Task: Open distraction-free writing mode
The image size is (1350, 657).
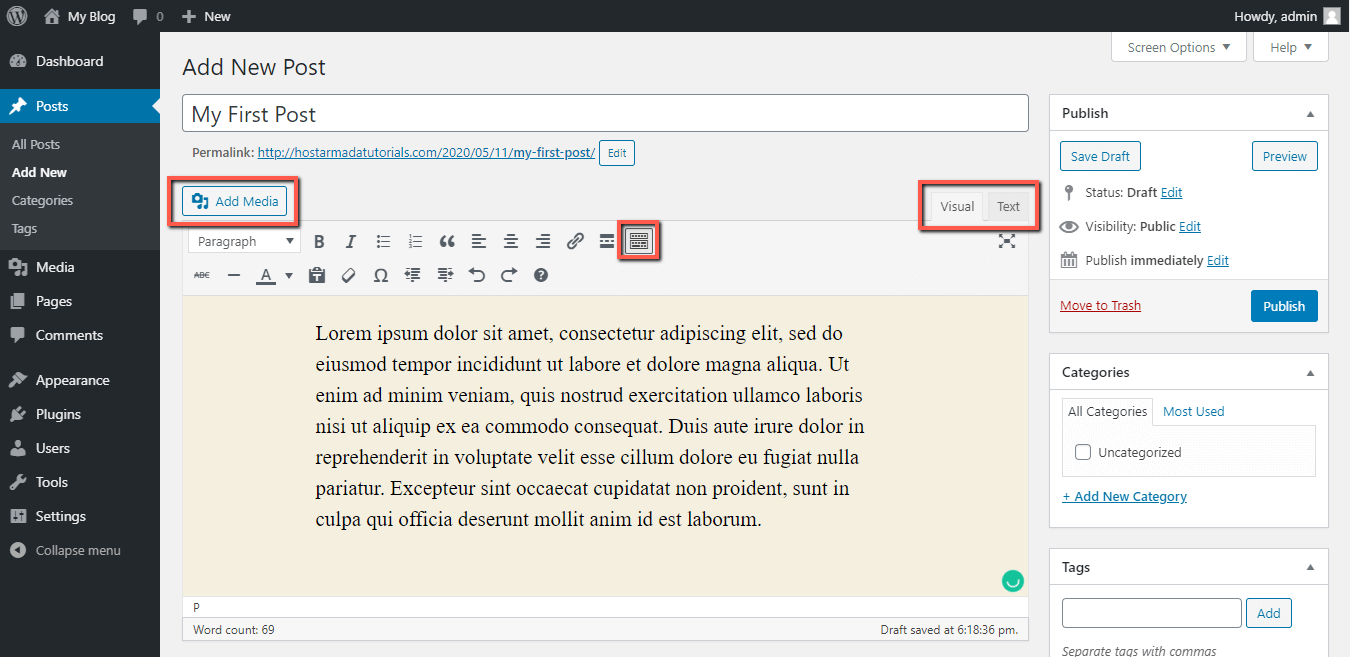Action: 1007,241
